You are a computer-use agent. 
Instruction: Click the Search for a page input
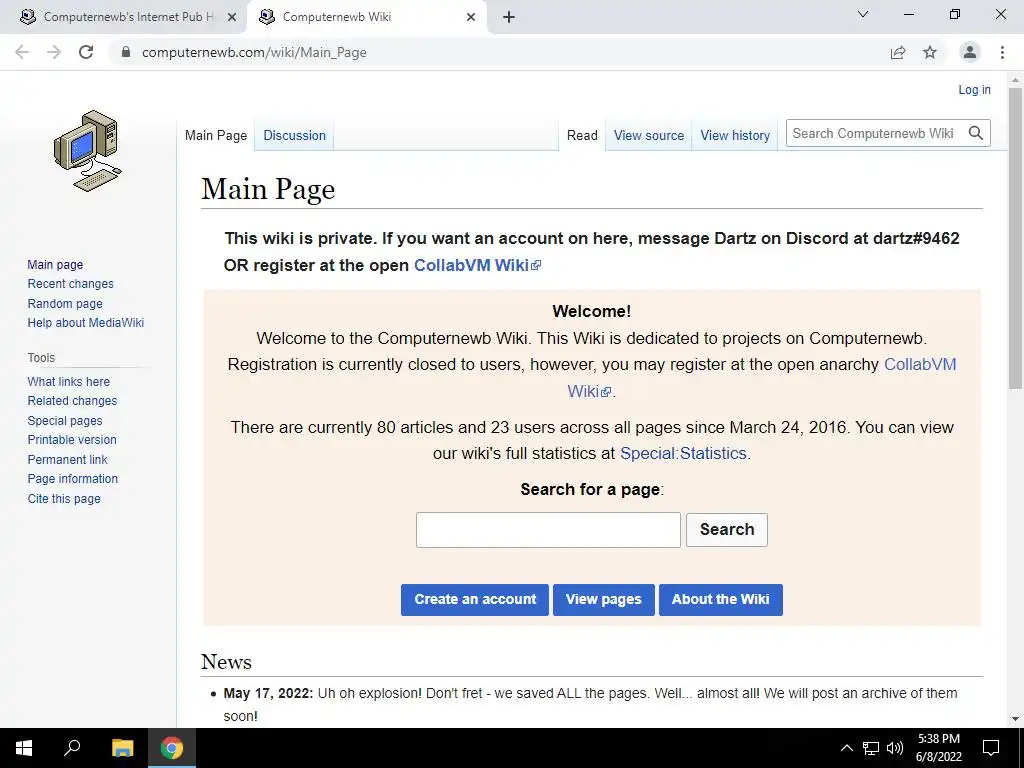548,530
